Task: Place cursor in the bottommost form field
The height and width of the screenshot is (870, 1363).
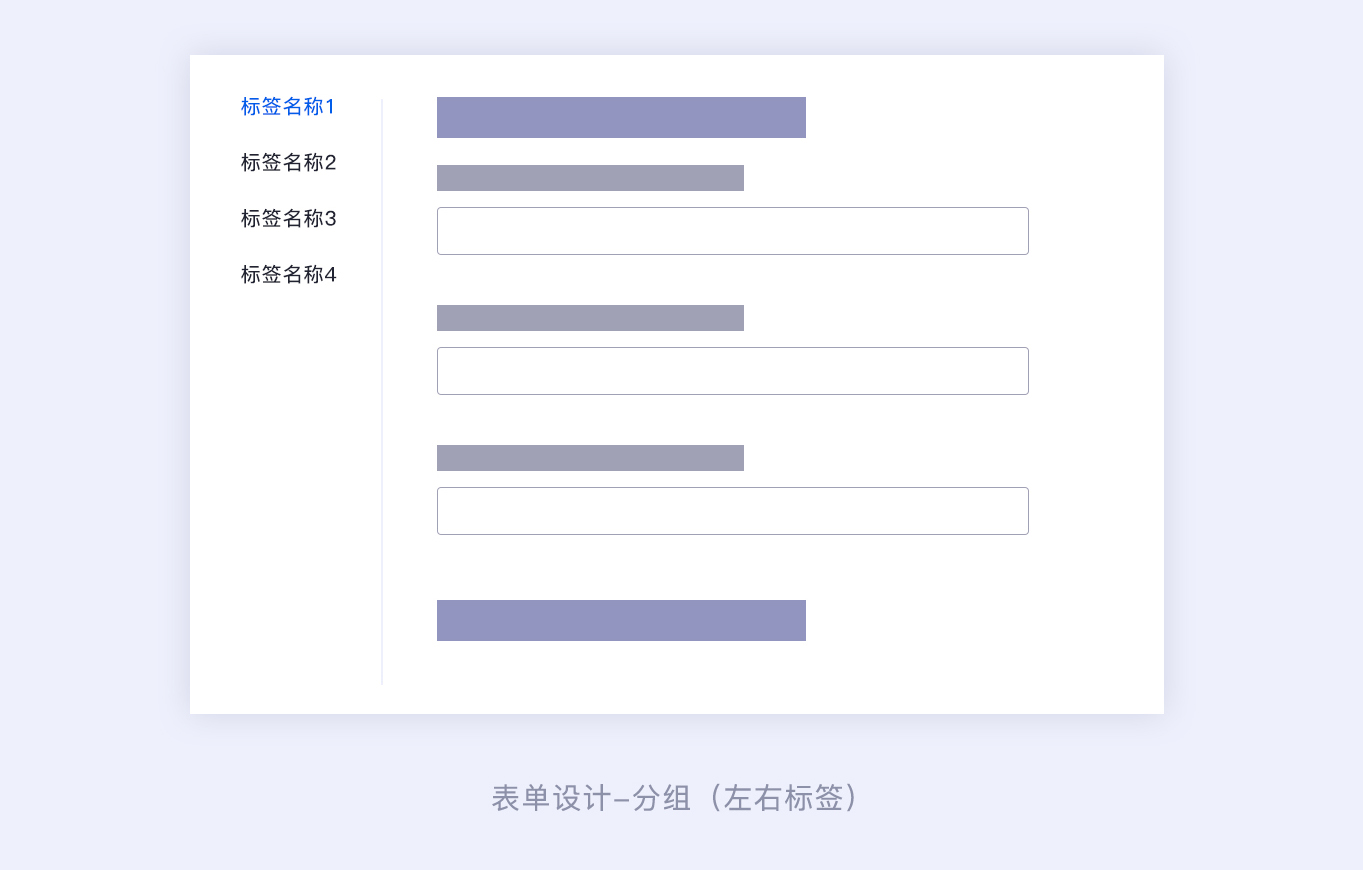Action: pos(732,511)
